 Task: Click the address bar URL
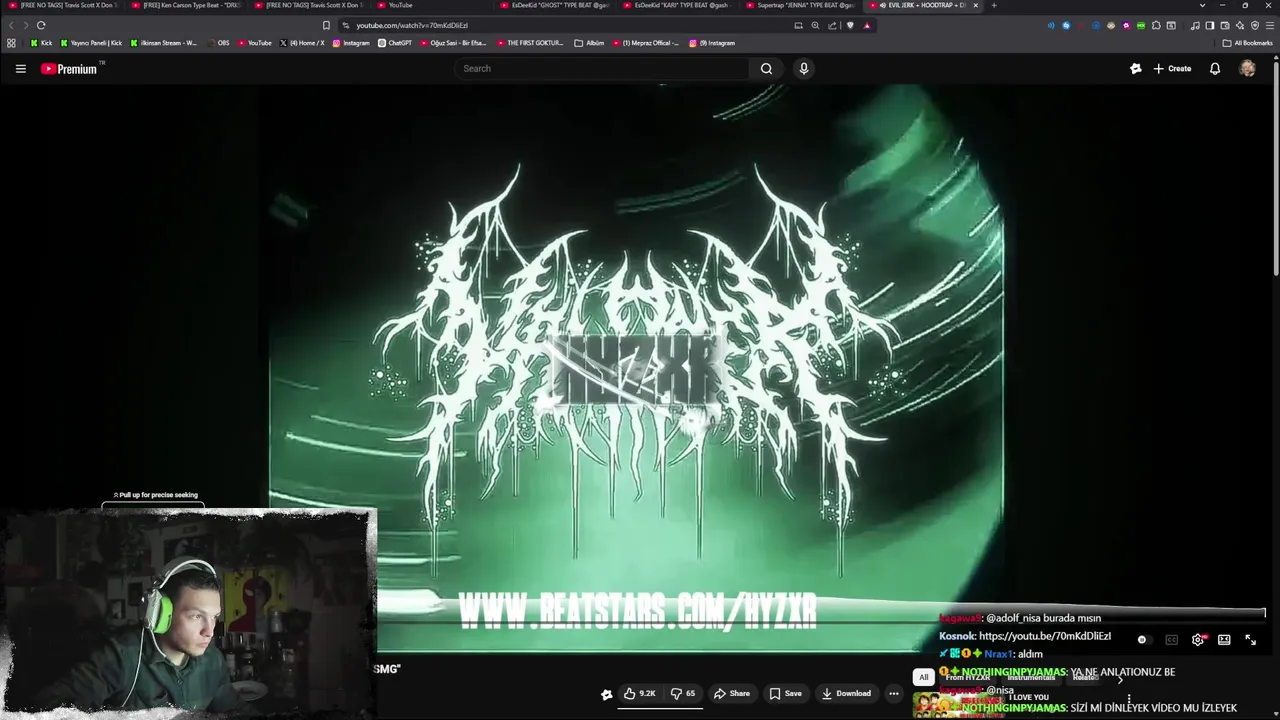(x=412, y=25)
